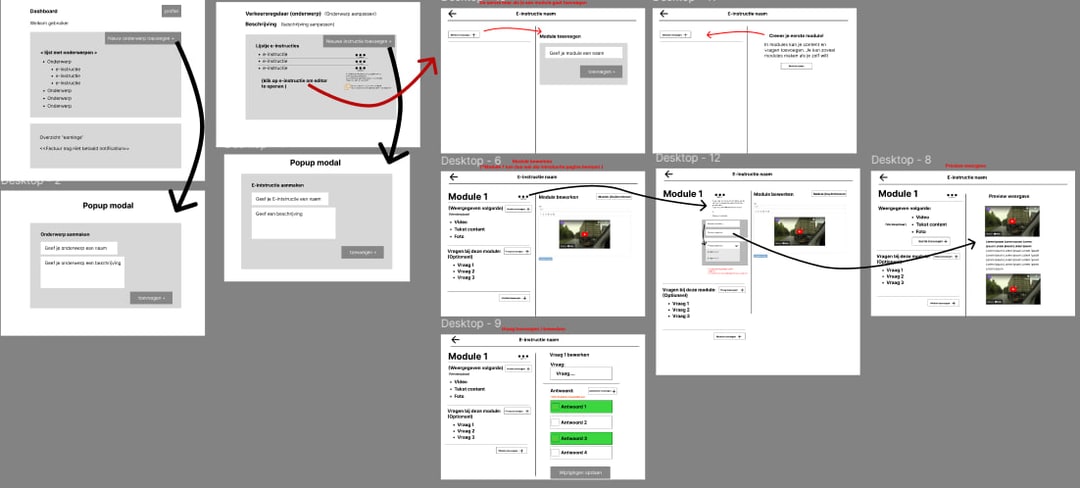Screen dimensions: 1080x488
Task: Select the 'Desktop - 9' frame label
Action: pyautogui.click(x=471, y=323)
